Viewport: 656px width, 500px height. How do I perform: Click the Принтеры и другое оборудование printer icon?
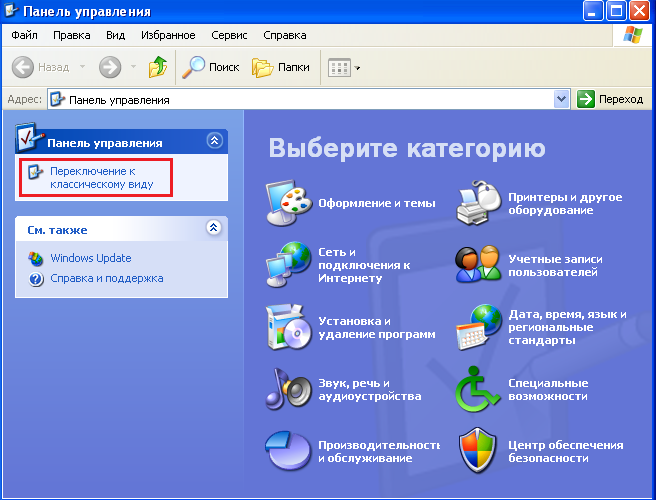coord(479,203)
